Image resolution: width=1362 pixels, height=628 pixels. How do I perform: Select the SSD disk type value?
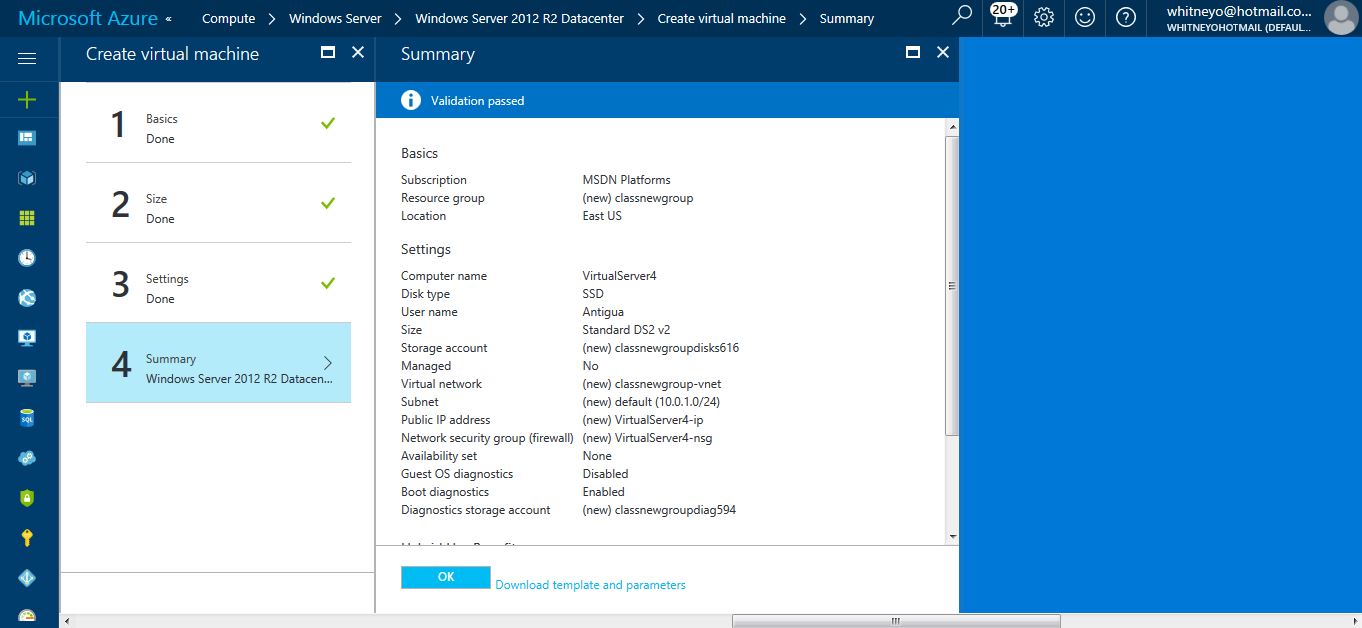(593, 294)
